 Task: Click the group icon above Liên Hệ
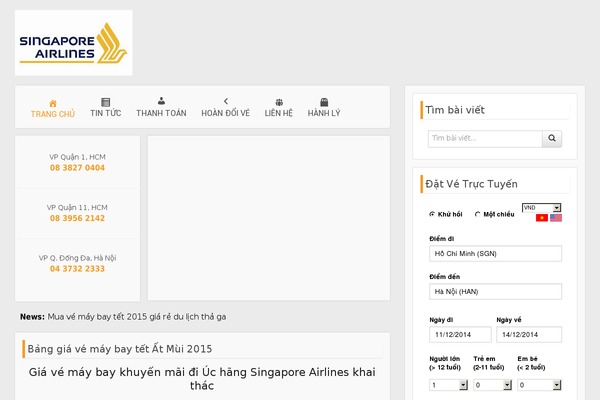coord(279,102)
